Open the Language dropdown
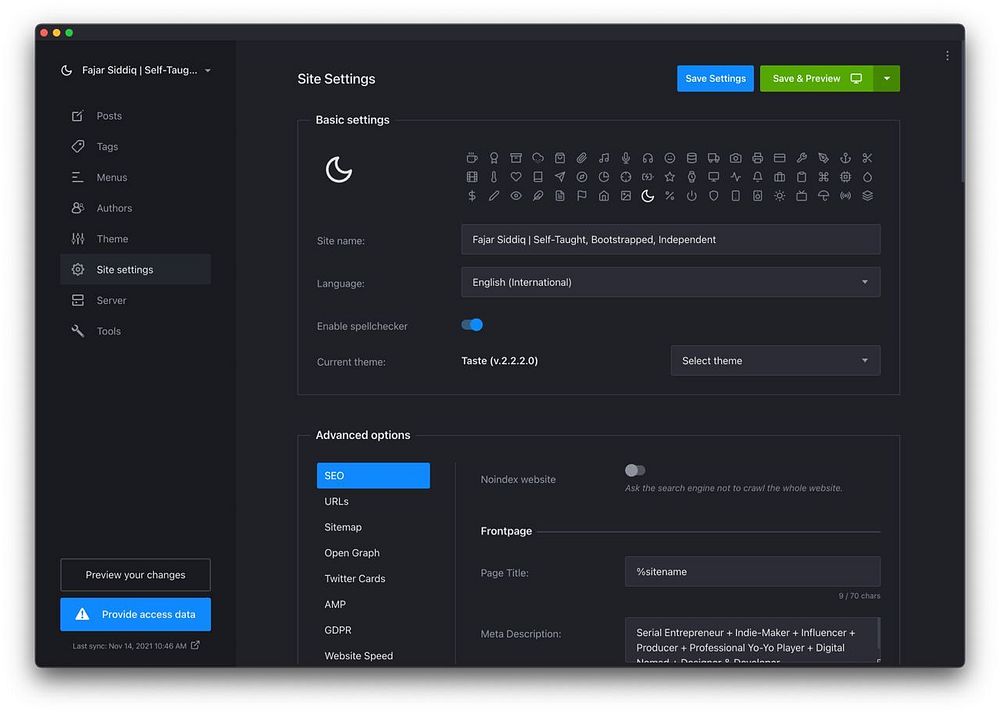 (x=670, y=282)
